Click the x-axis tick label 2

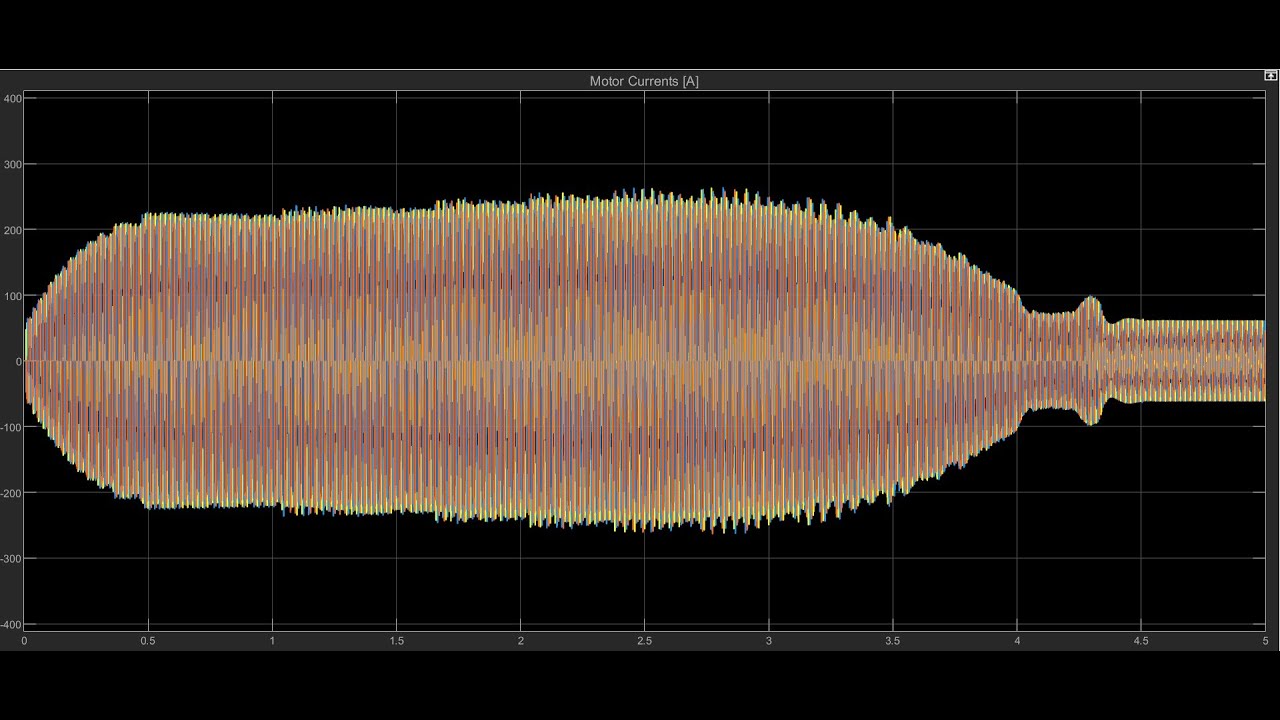(x=521, y=641)
